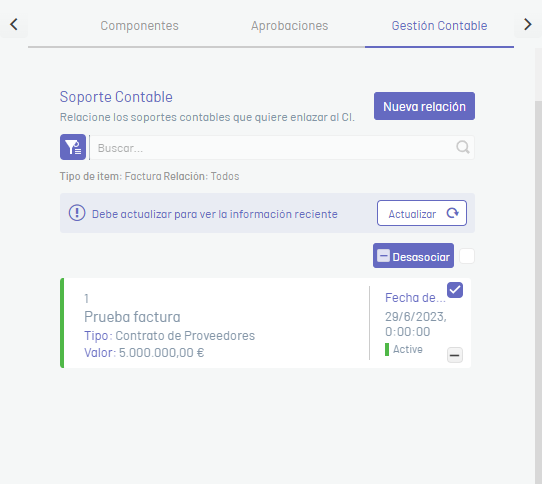Switch to the Componentes tab
This screenshot has width=546, height=490.
pyautogui.click(x=139, y=26)
